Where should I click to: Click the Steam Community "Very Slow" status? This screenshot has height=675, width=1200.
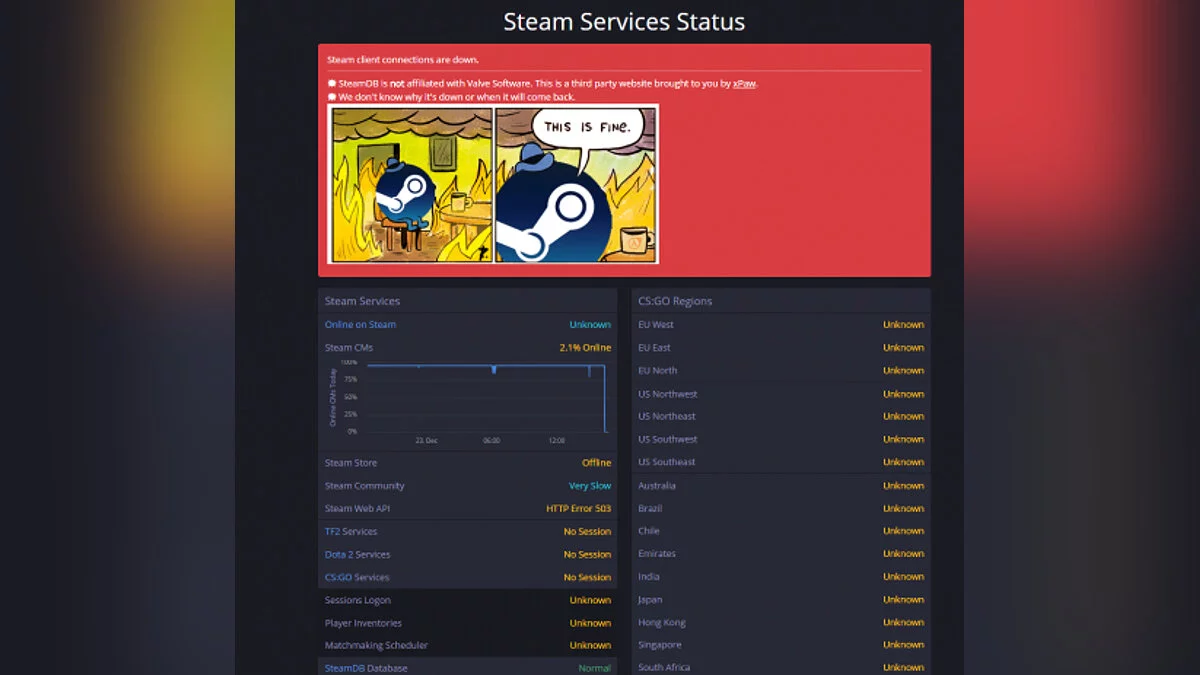(x=590, y=486)
